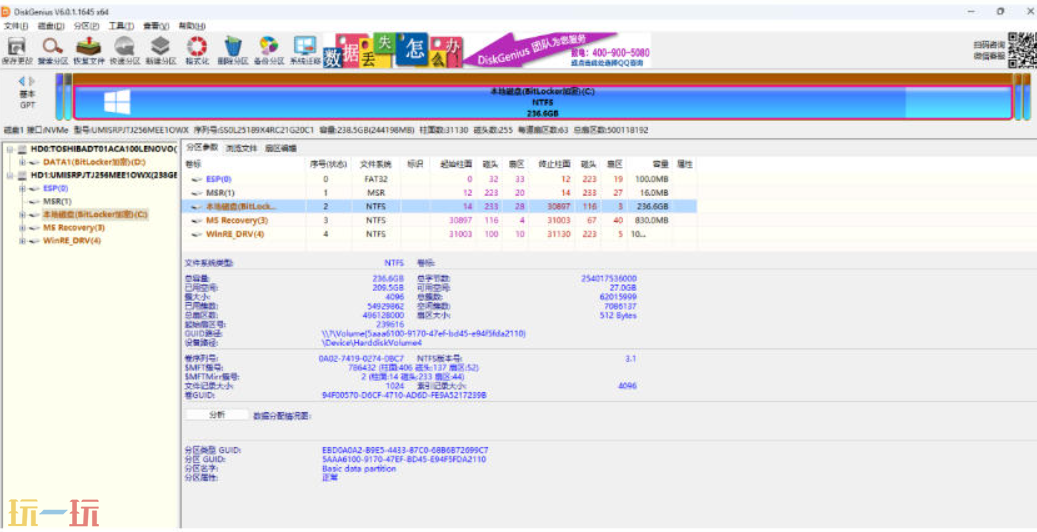
Task: Click the DiskGenius logo in the title bar
Action: 6,11
